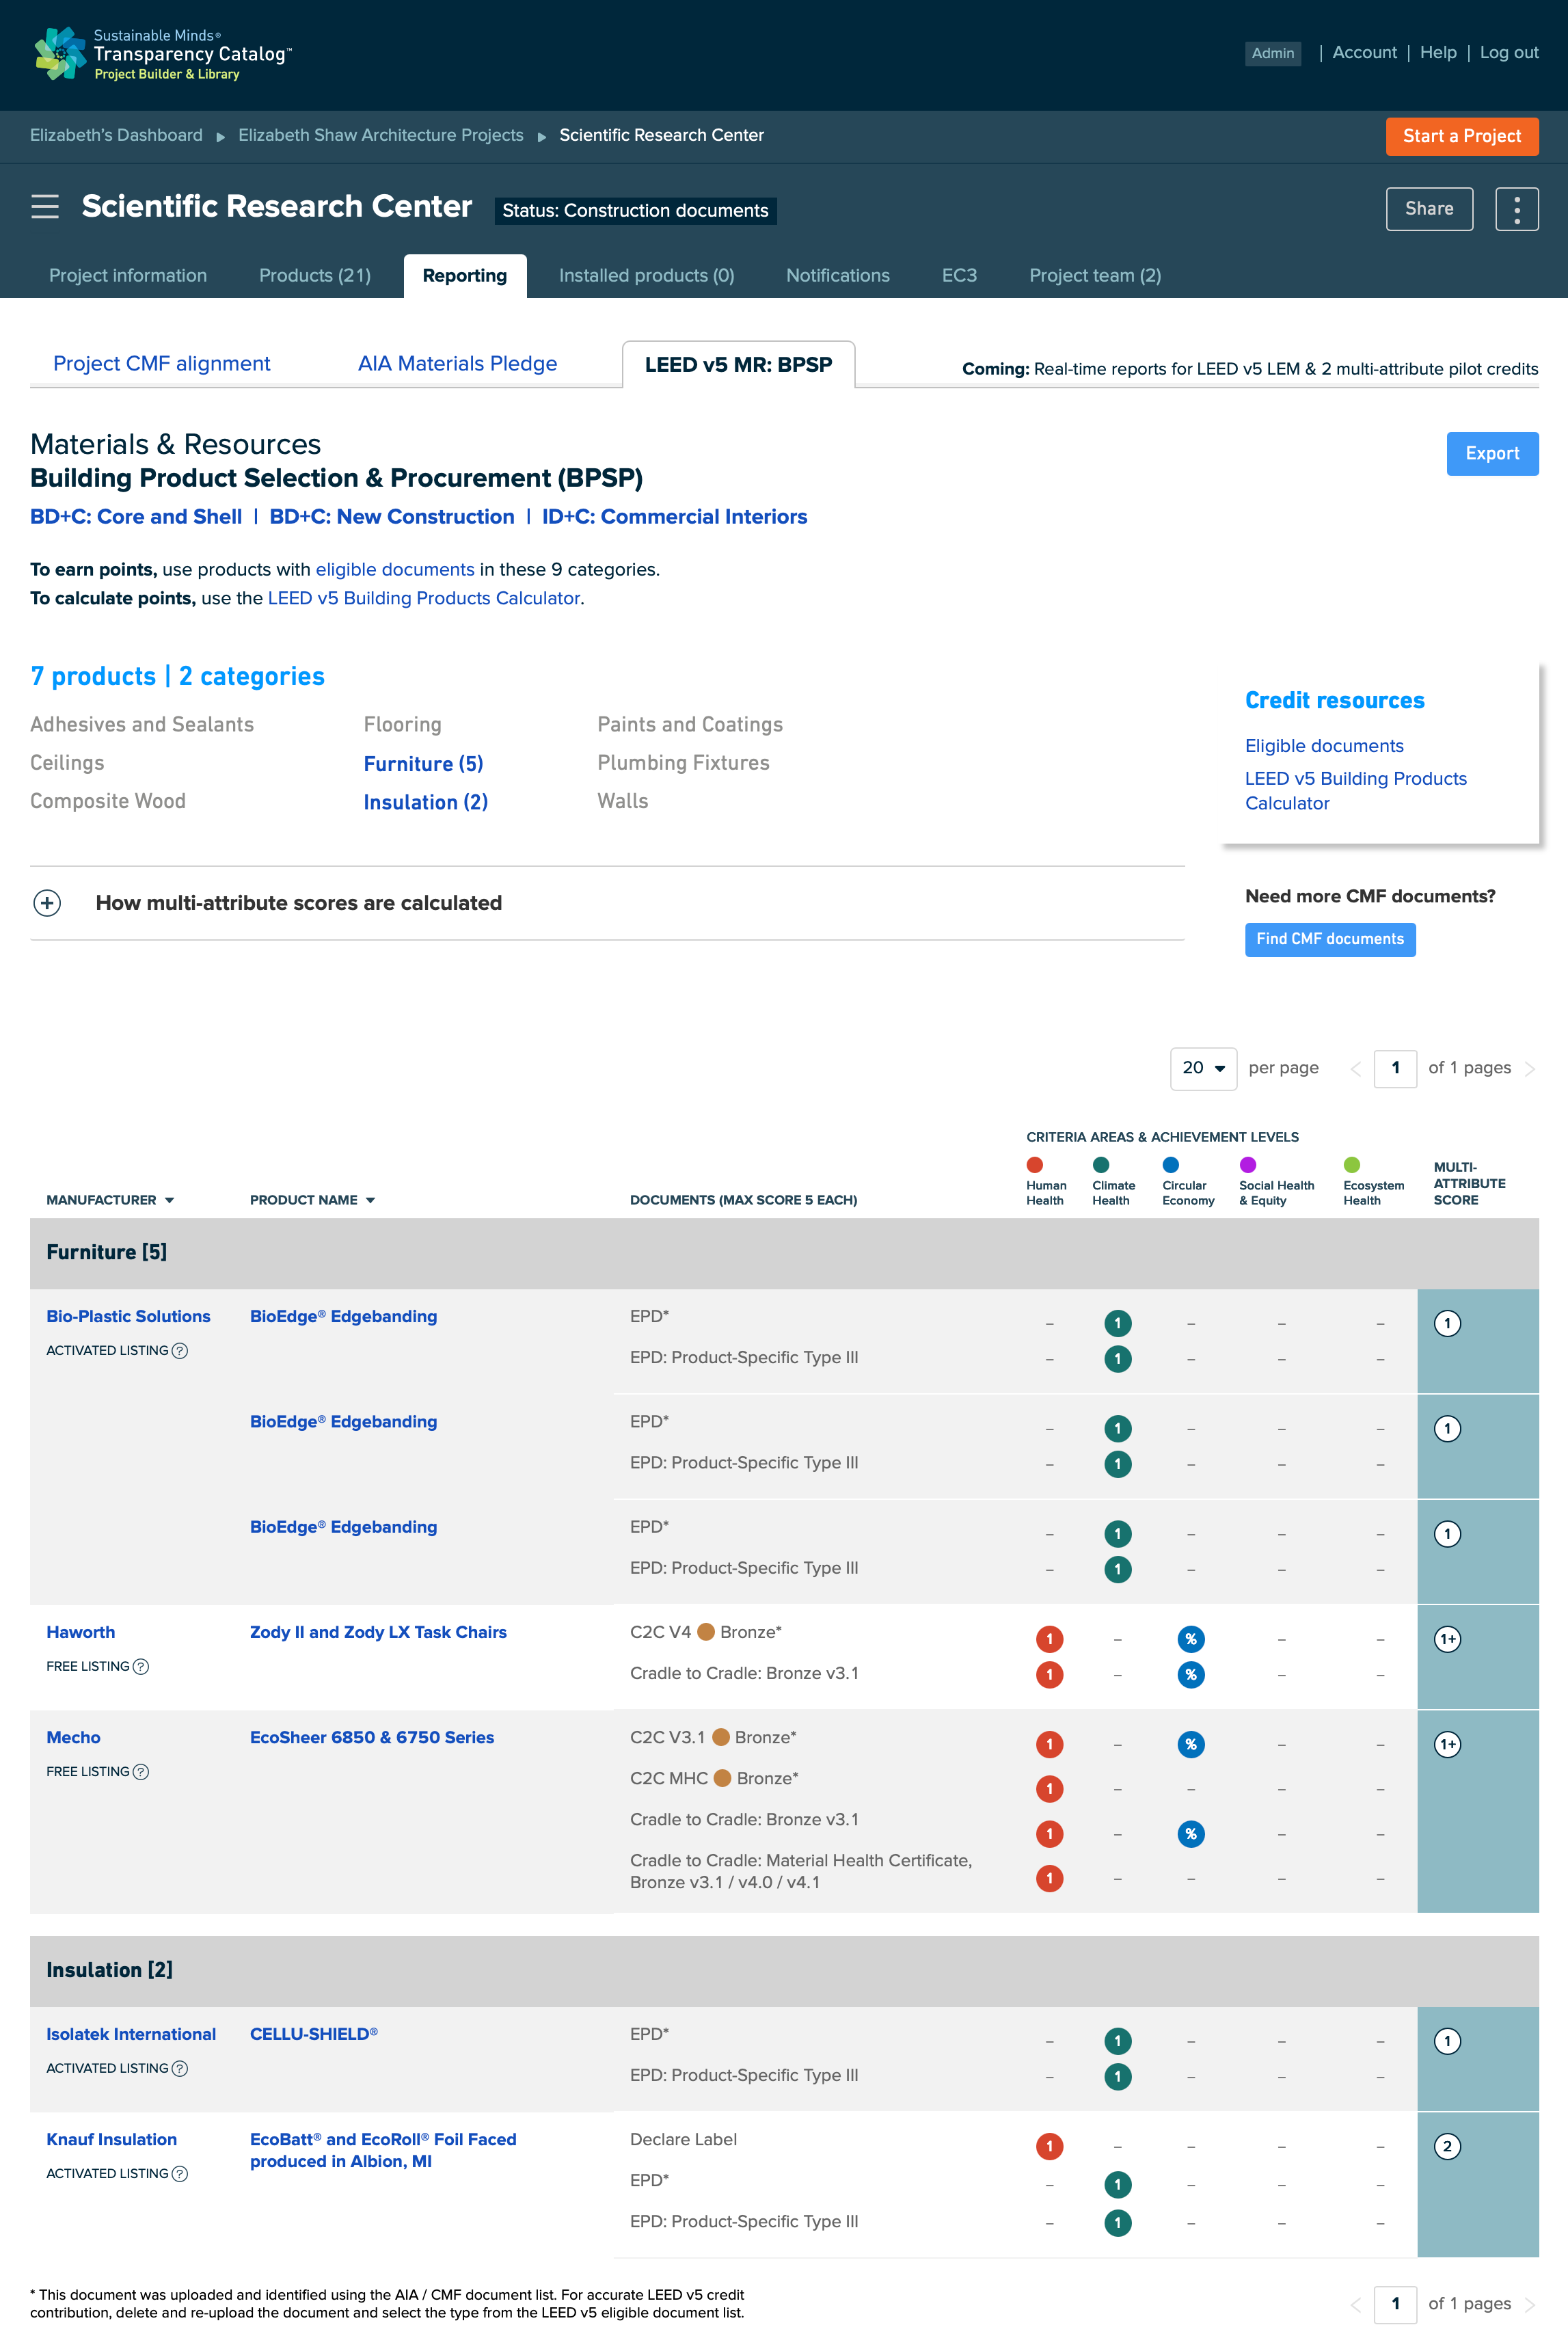
Task: Open the EC3 tab
Action: 959,275
